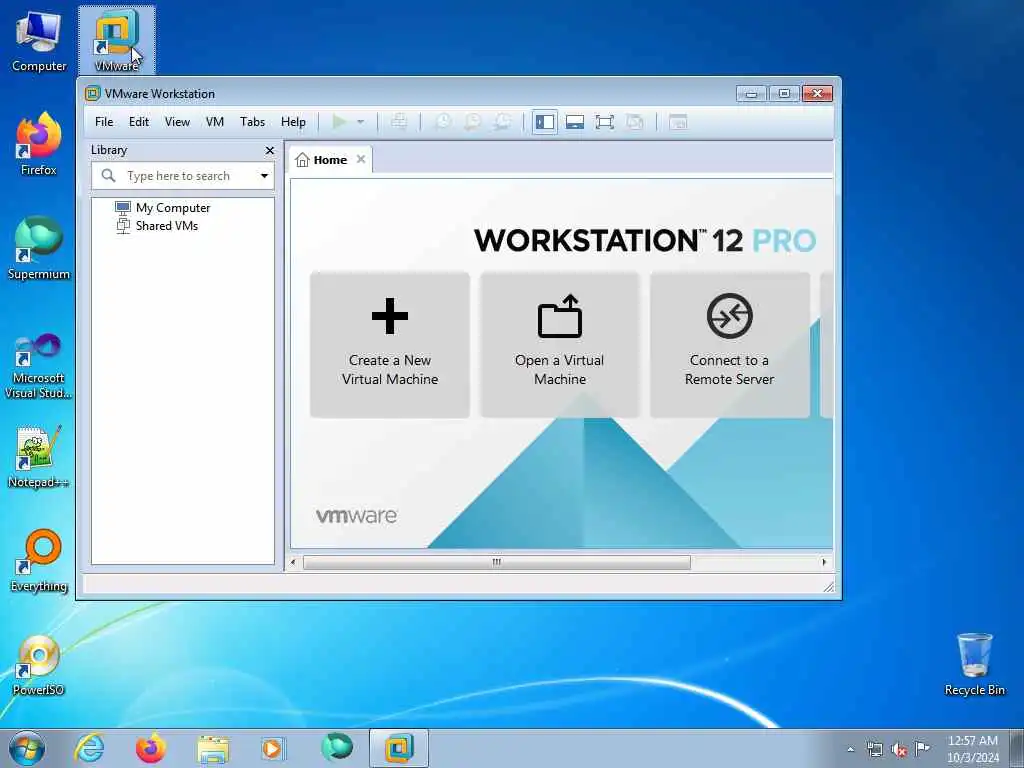Open the Help menu

[293, 122]
